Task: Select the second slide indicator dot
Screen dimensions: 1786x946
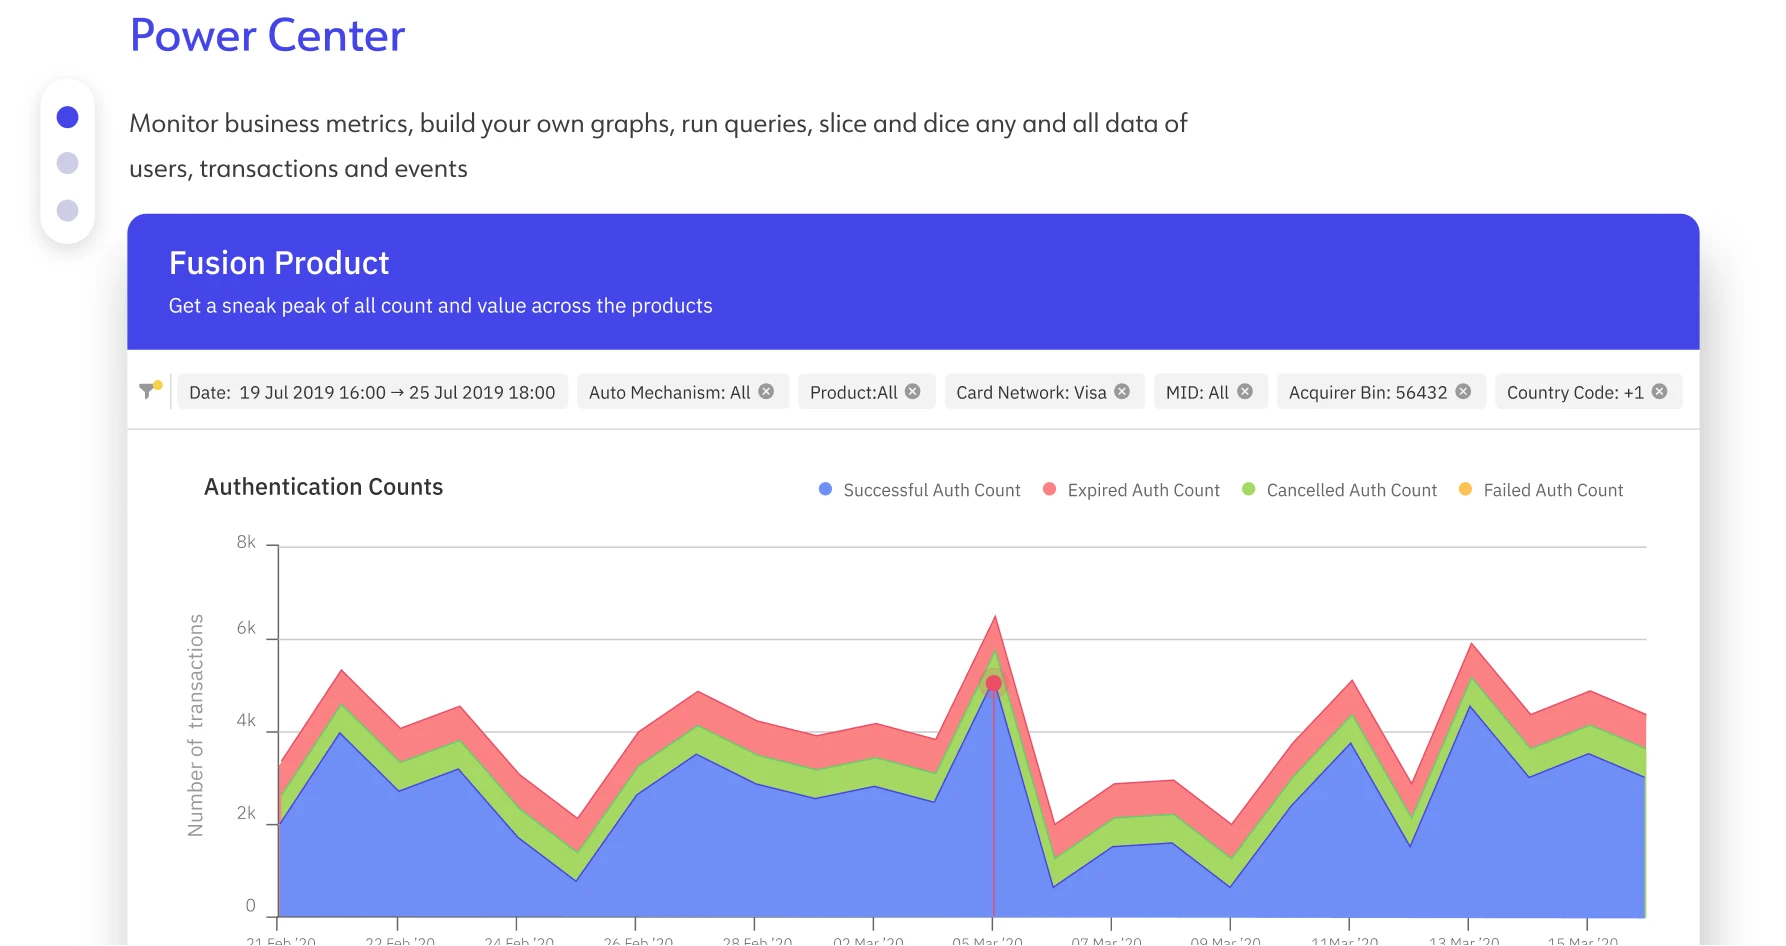Action: point(67,163)
